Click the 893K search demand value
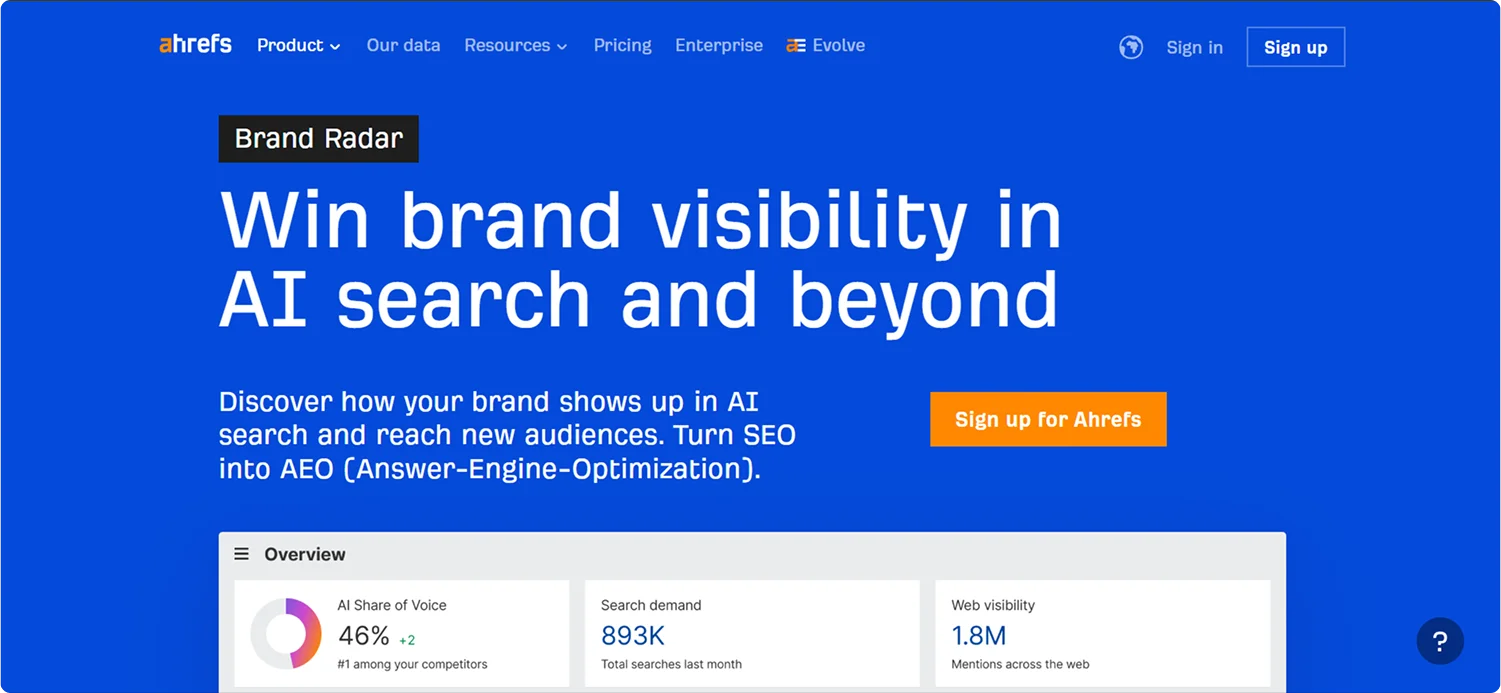1501x693 pixels. pyautogui.click(x=633, y=636)
